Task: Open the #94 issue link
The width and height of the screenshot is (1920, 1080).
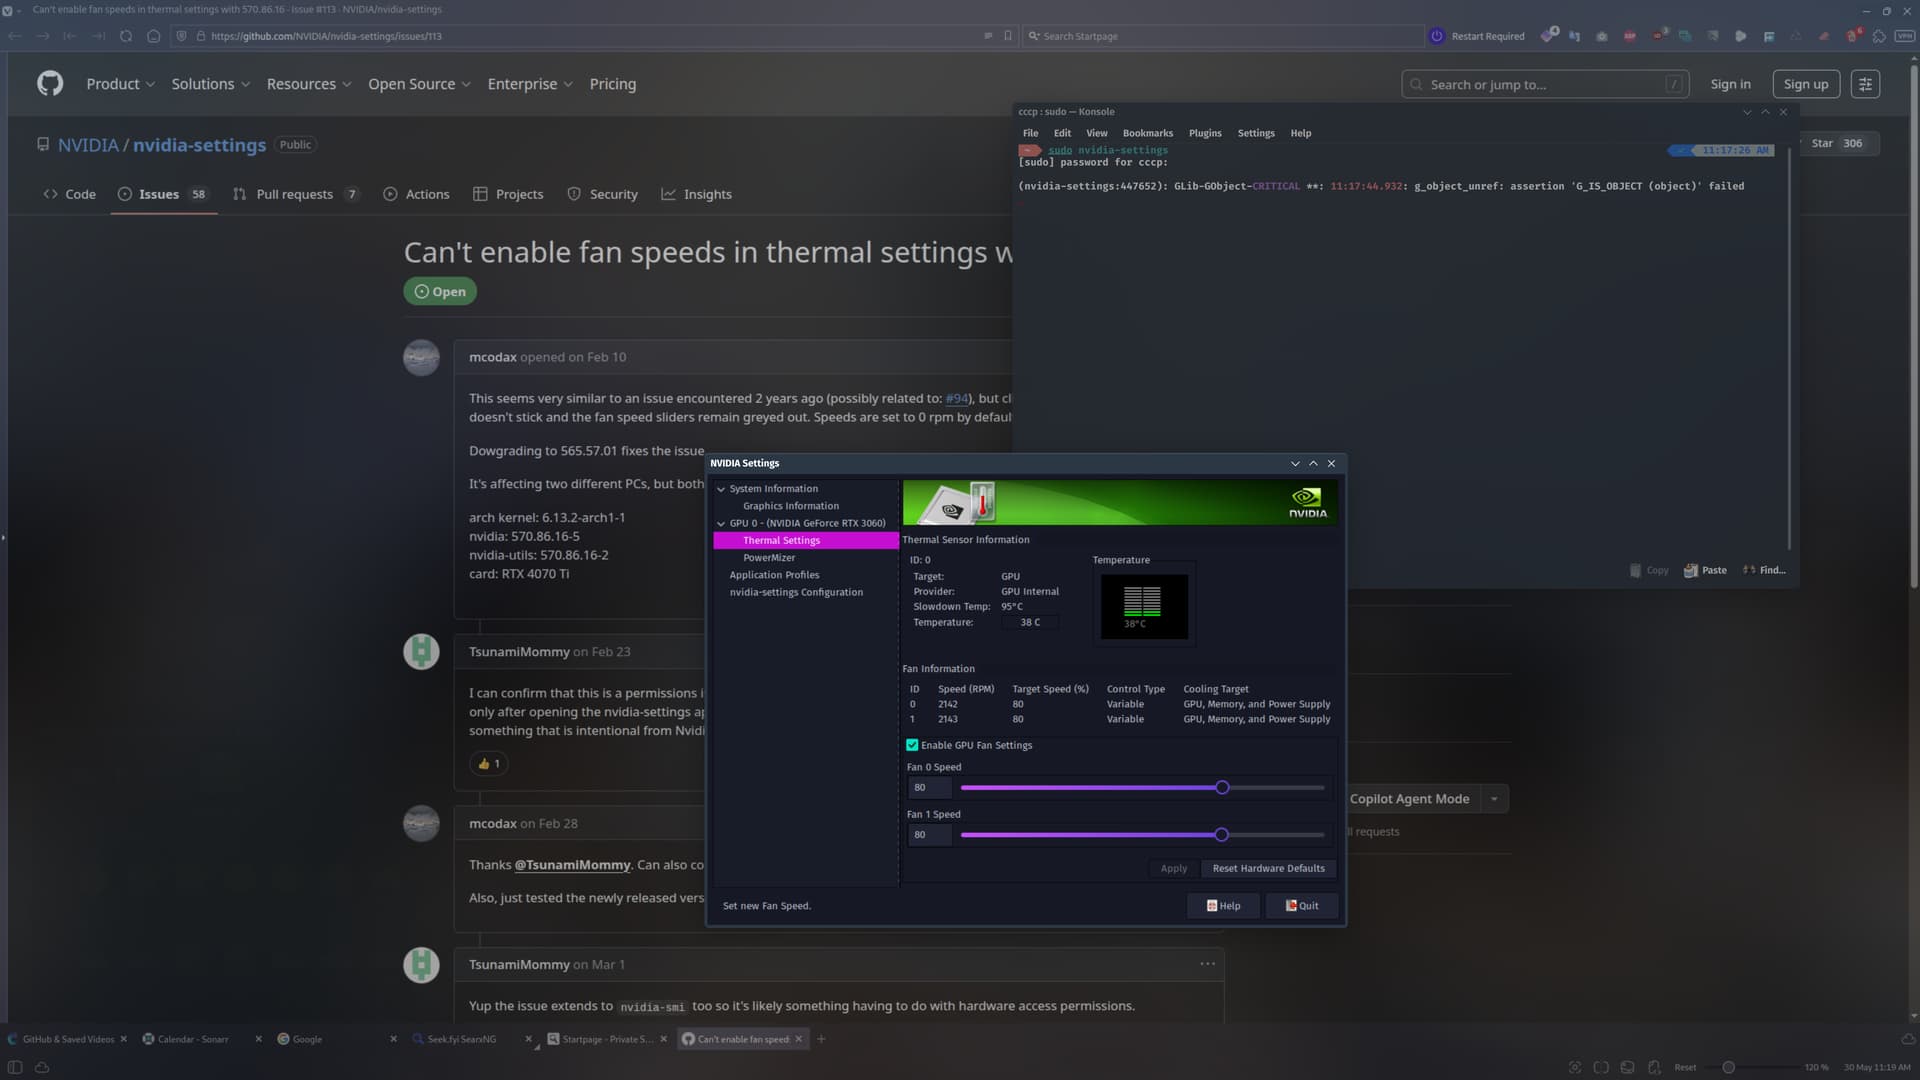Action: click(956, 398)
